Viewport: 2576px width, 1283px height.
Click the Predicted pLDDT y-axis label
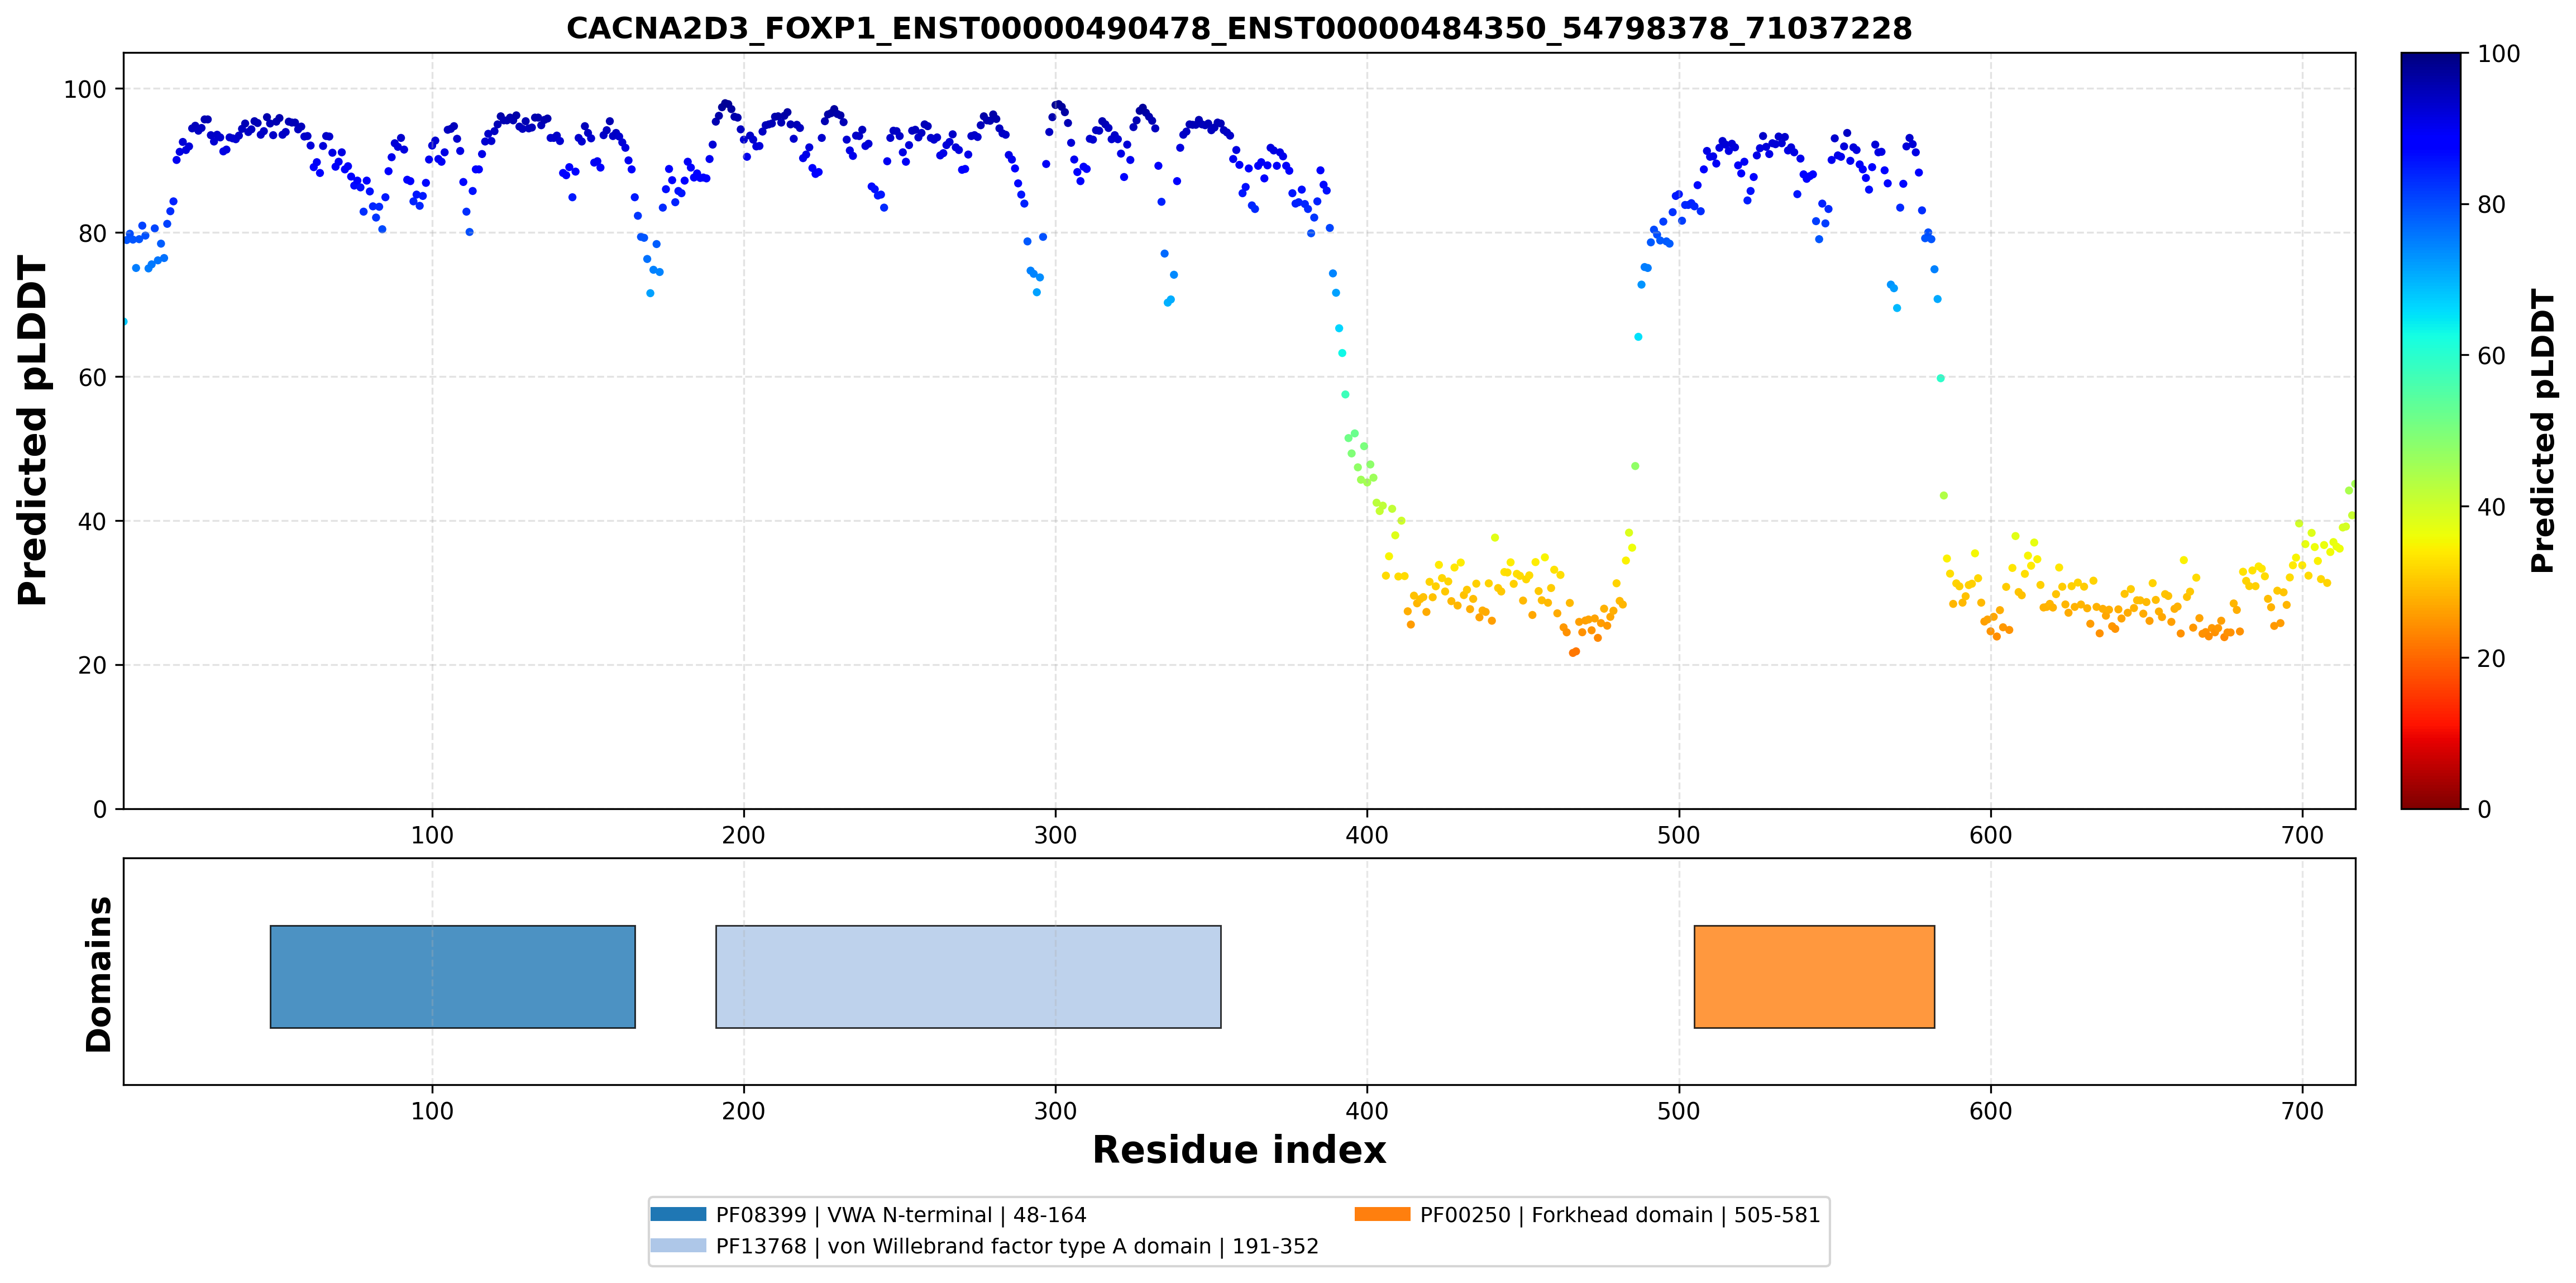tap(32, 430)
